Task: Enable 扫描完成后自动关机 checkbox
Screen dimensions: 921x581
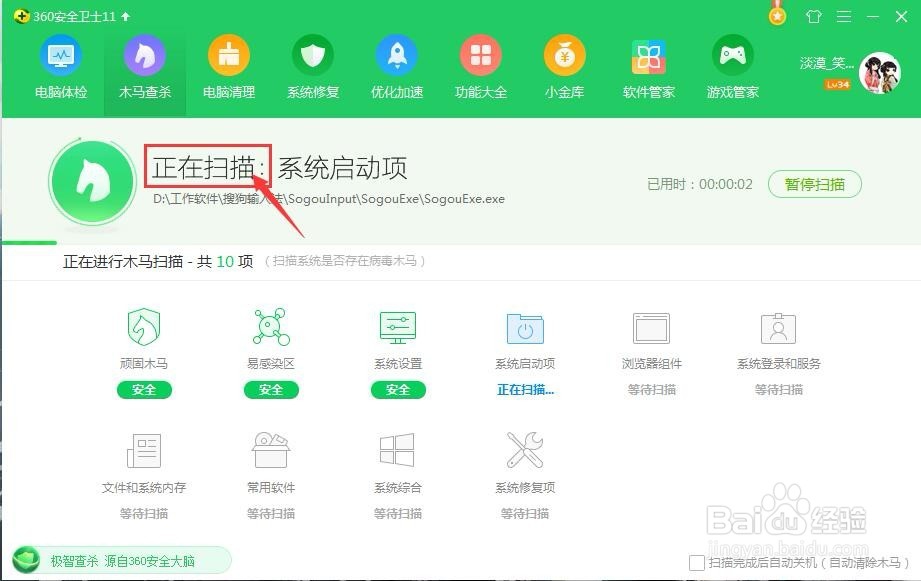Action: click(697, 563)
